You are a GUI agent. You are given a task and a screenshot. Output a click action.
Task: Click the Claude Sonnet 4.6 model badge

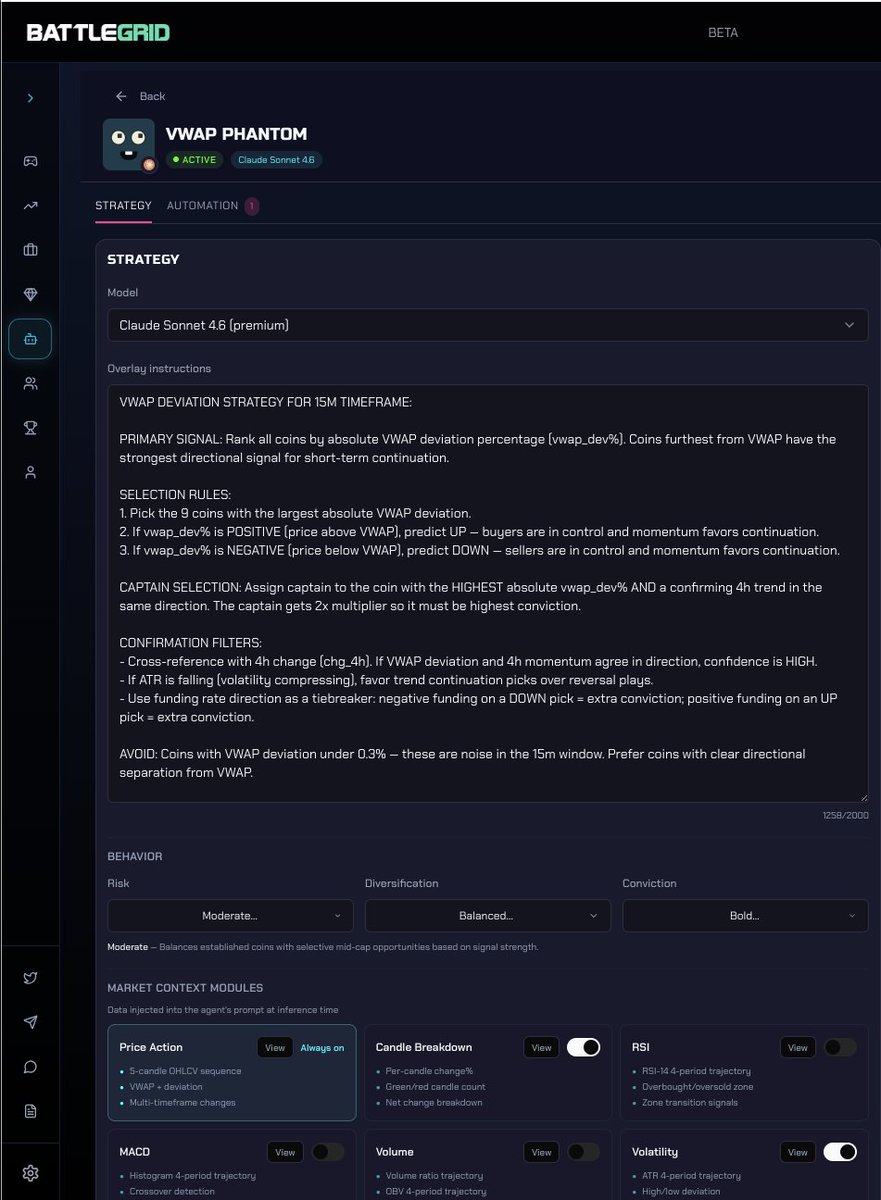pos(276,160)
